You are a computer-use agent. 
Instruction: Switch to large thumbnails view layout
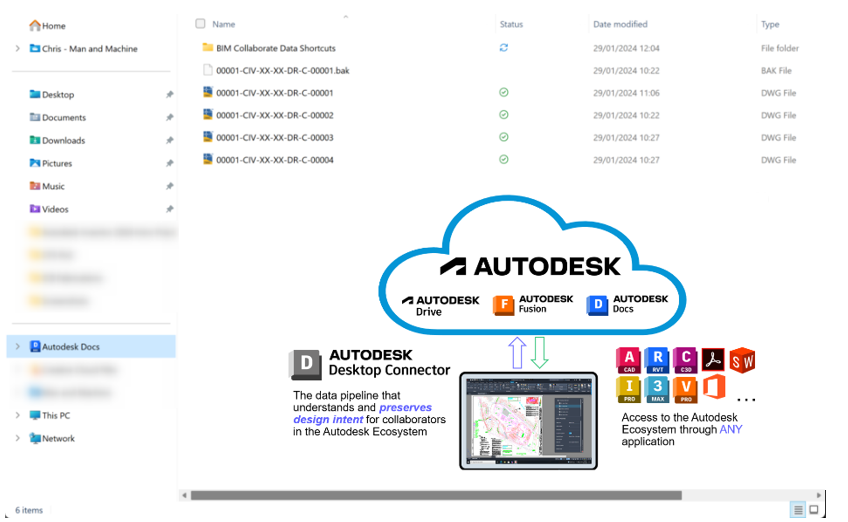[x=814, y=510]
